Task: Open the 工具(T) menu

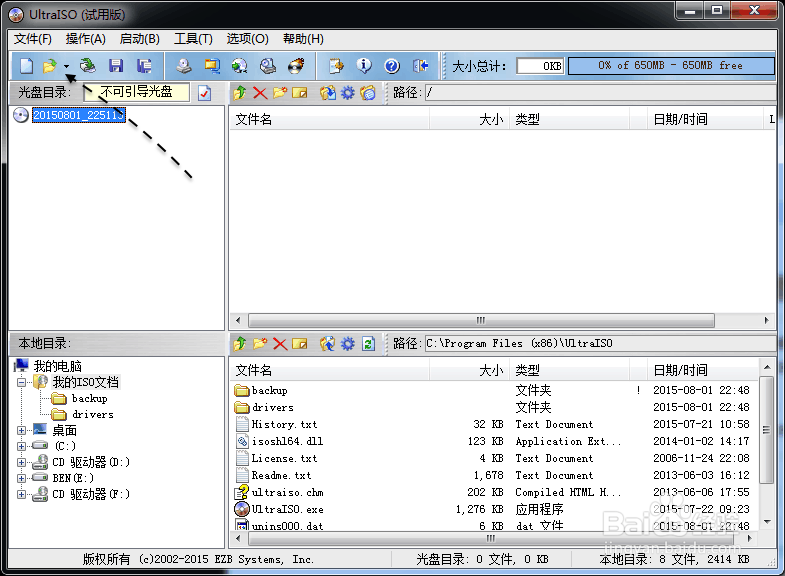Action: tap(193, 39)
